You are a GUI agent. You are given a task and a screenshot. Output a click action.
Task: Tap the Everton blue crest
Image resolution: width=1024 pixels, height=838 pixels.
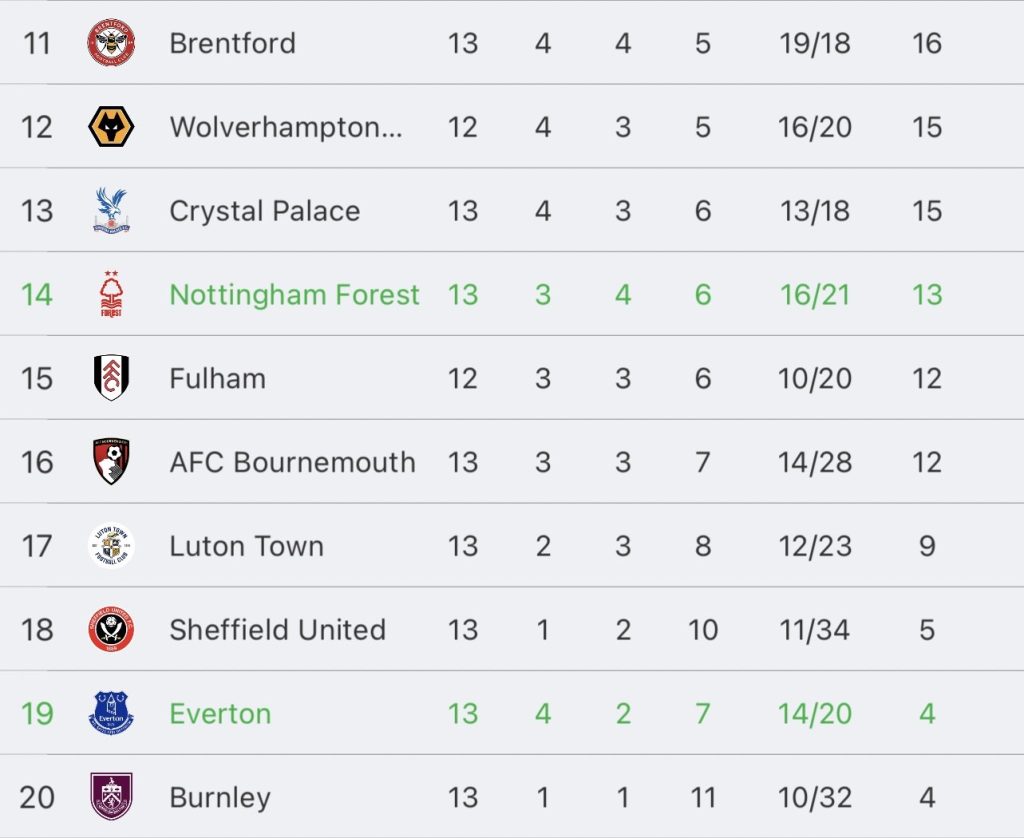tap(111, 713)
